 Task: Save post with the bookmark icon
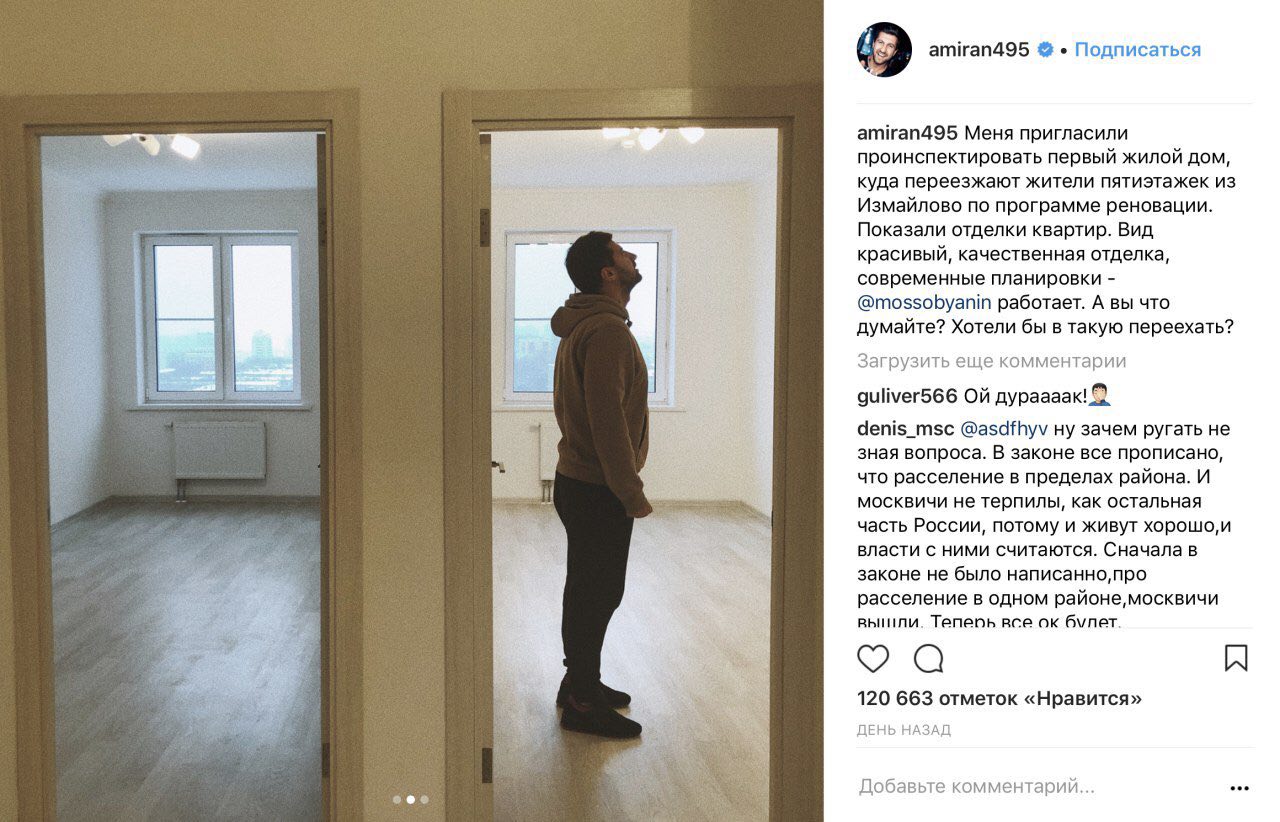point(1236,658)
